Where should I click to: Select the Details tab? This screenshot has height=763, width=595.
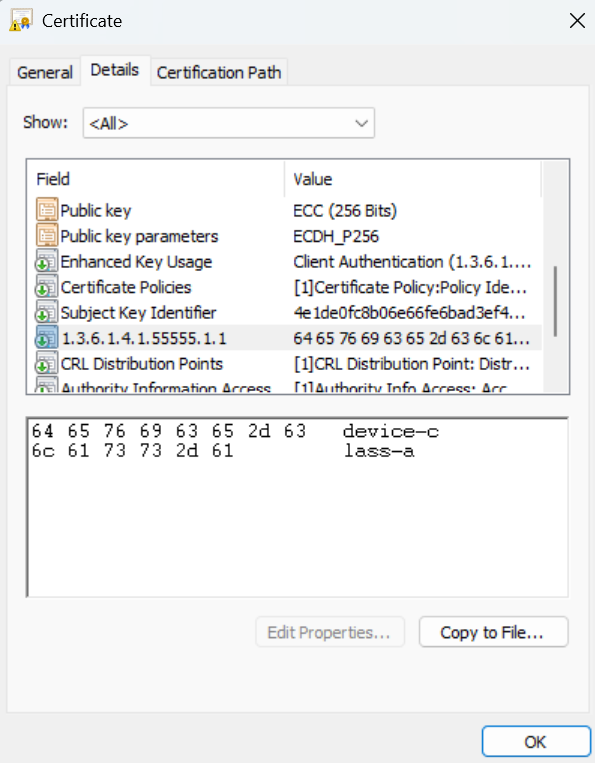pyautogui.click(x=115, y=70)
